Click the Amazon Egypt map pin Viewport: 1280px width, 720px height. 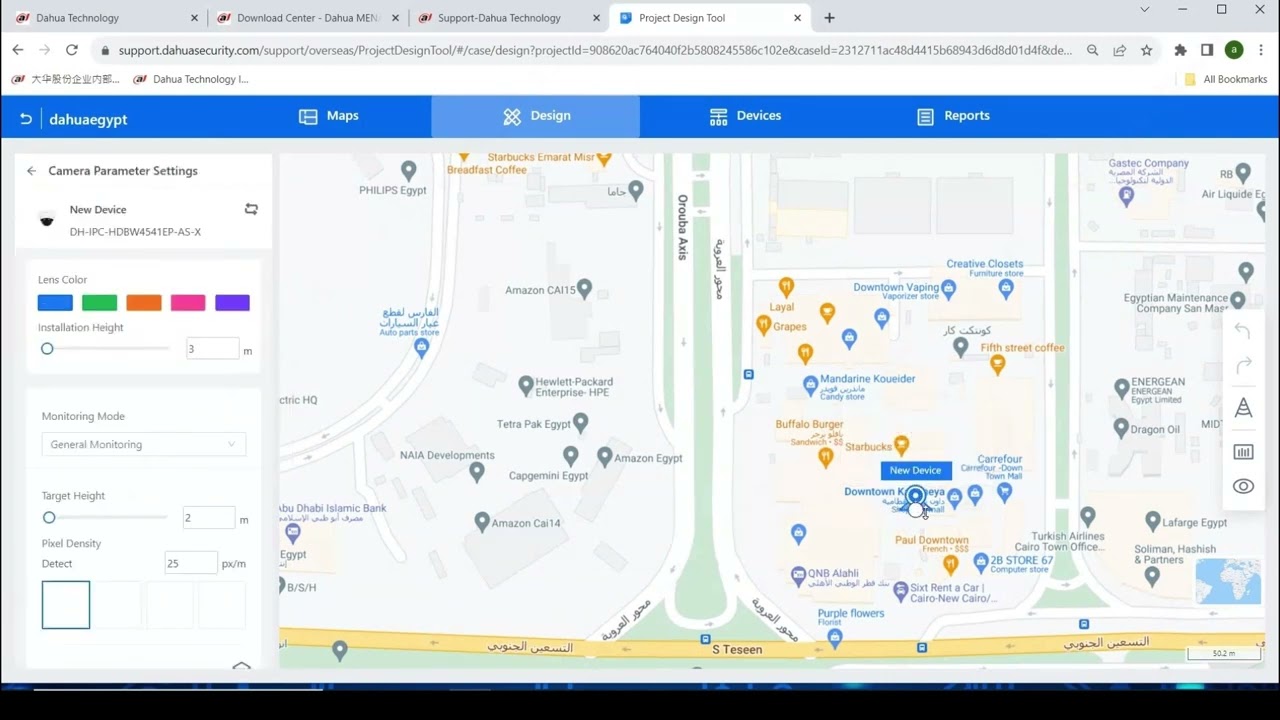604,456
